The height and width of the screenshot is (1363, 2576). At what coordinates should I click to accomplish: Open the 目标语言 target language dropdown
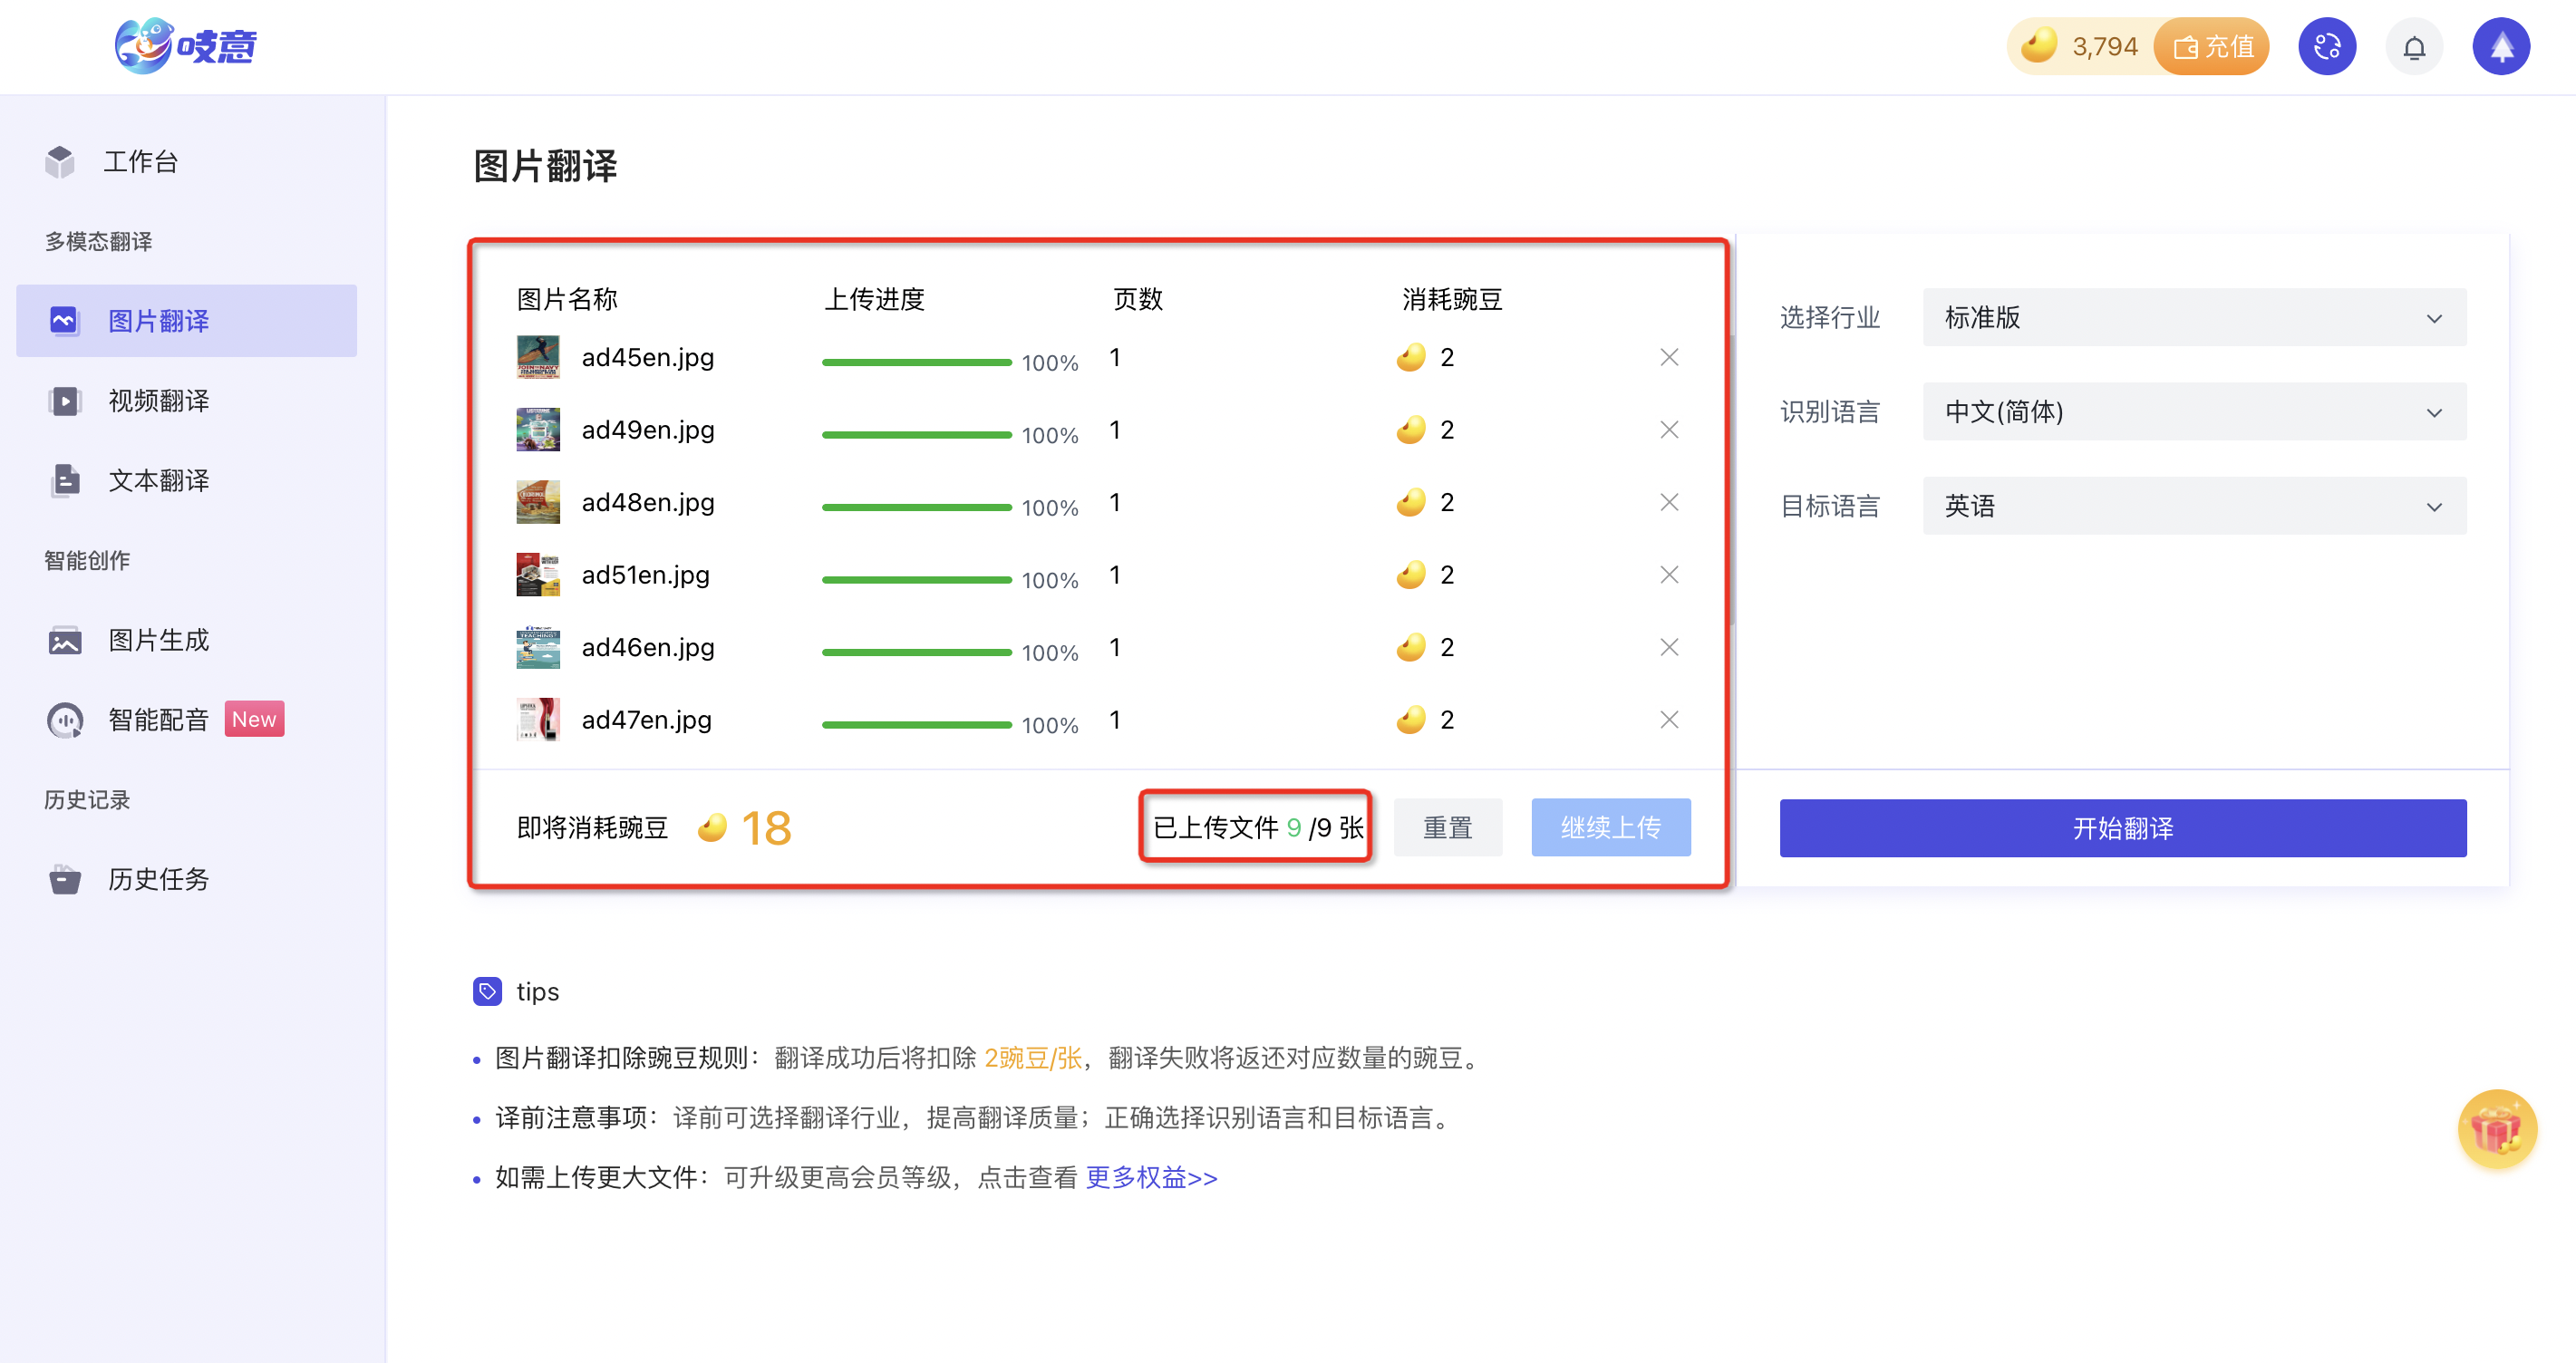2194,506
